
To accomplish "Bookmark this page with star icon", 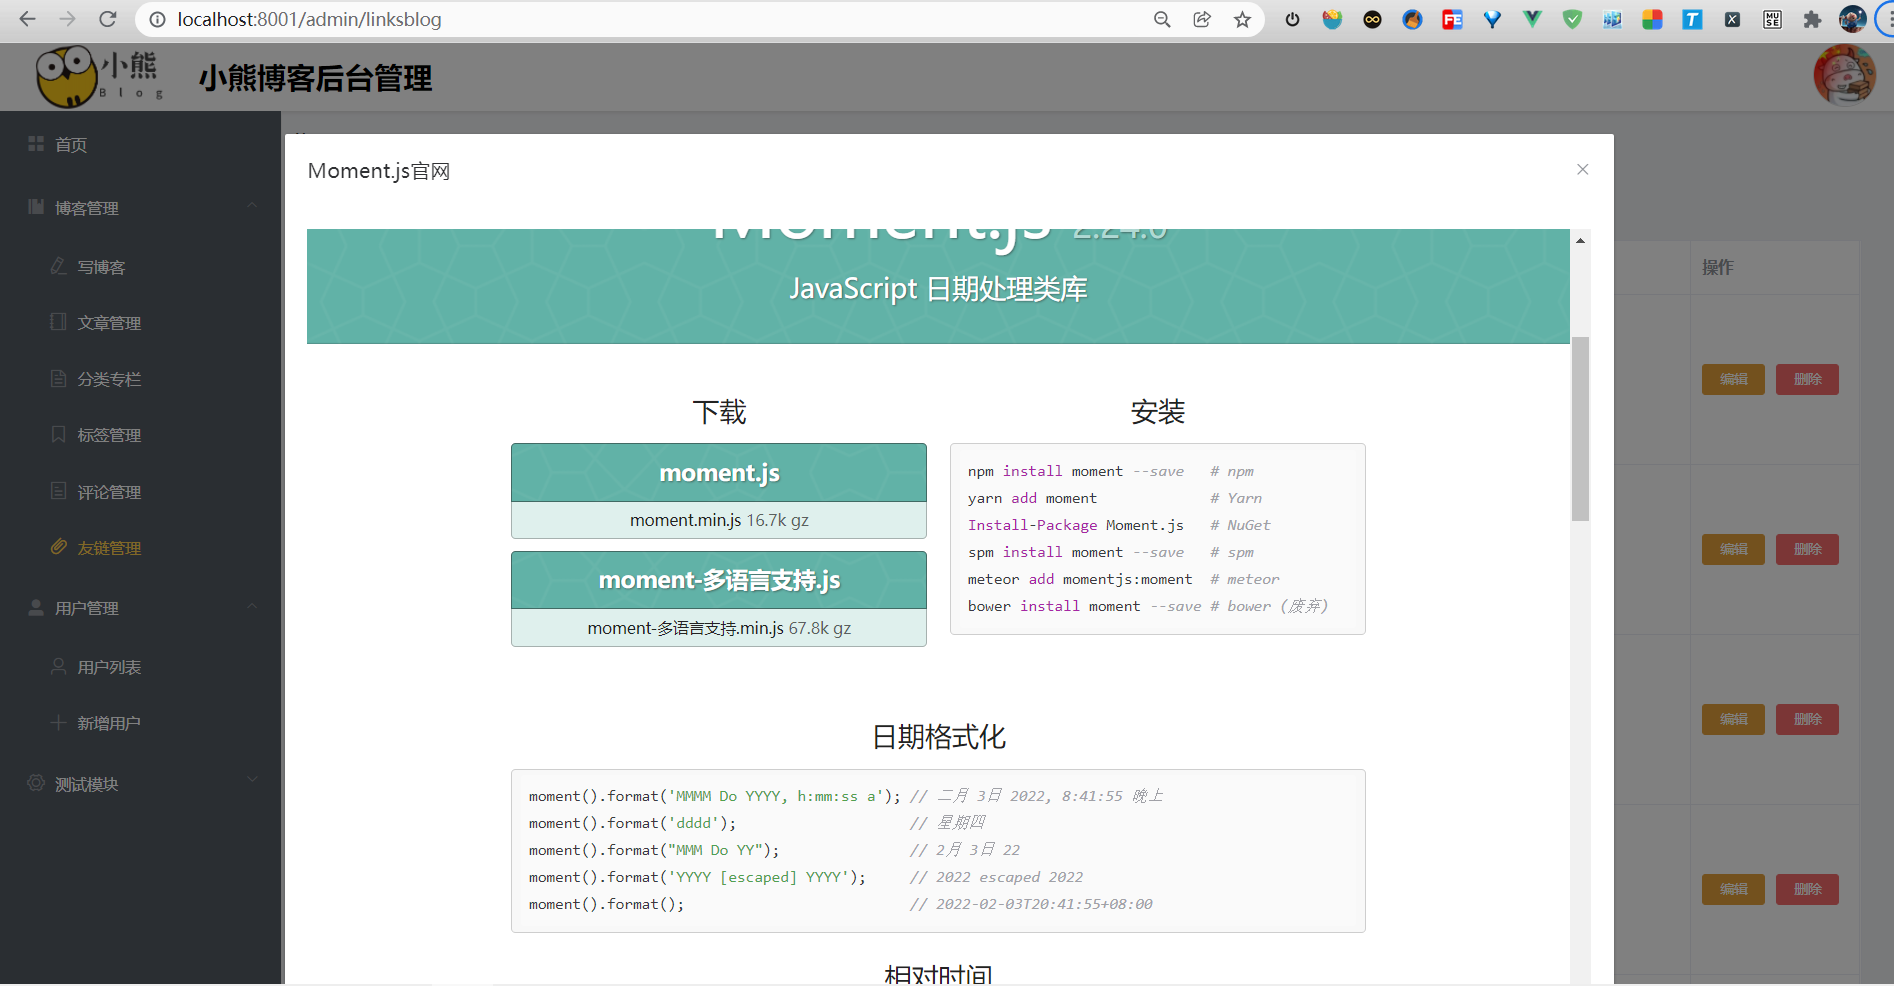I will tap(1242, 20).
